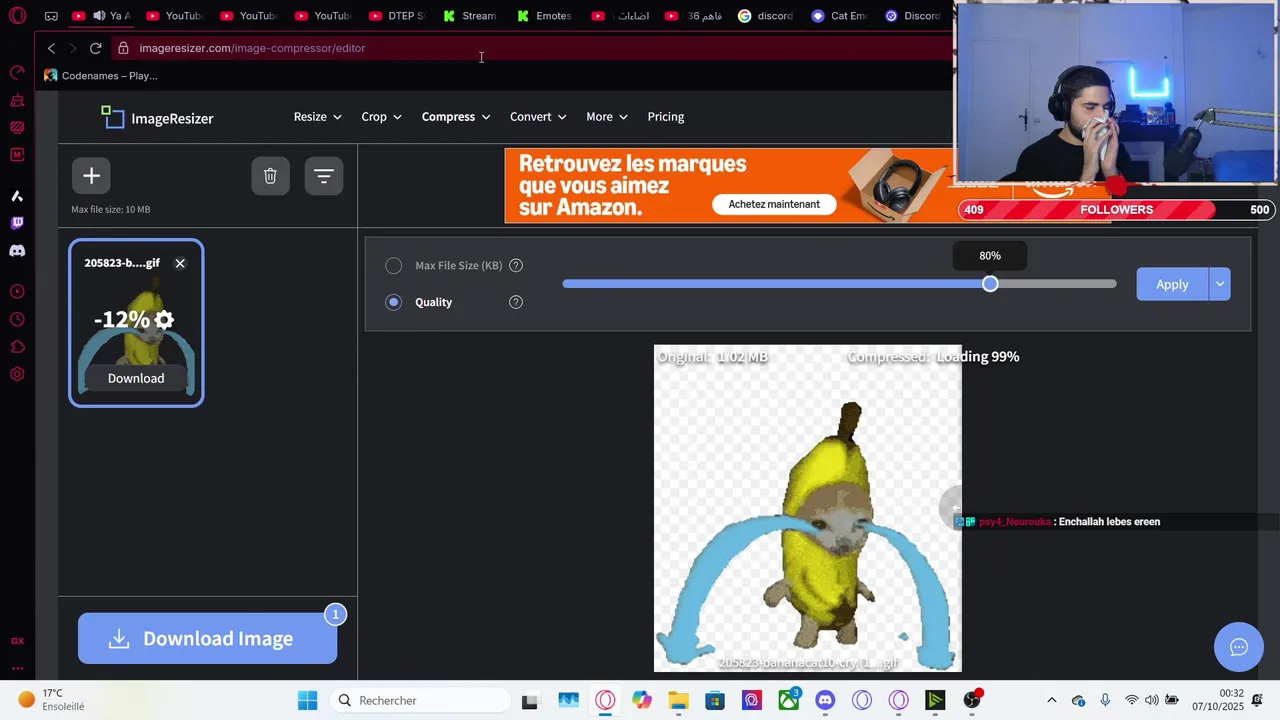
Task: Expand the Convert menu
Action: pos(538,117)
